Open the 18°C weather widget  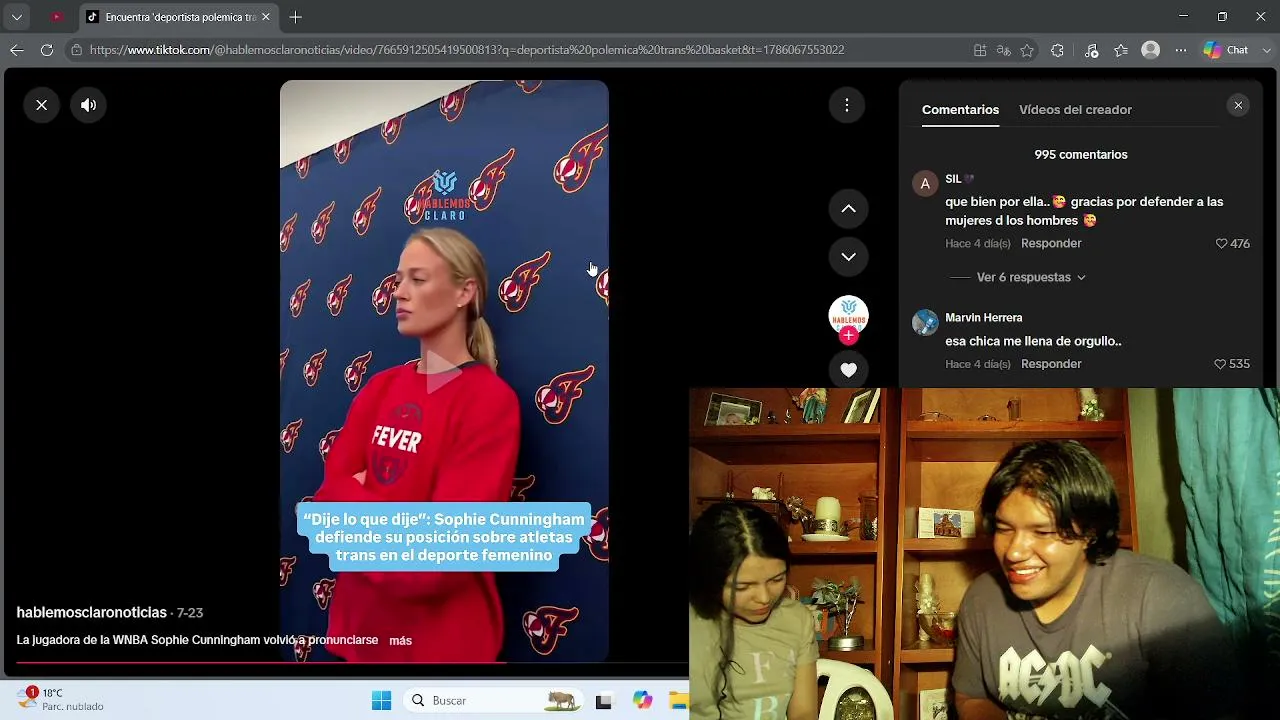(x=60, y=699)
